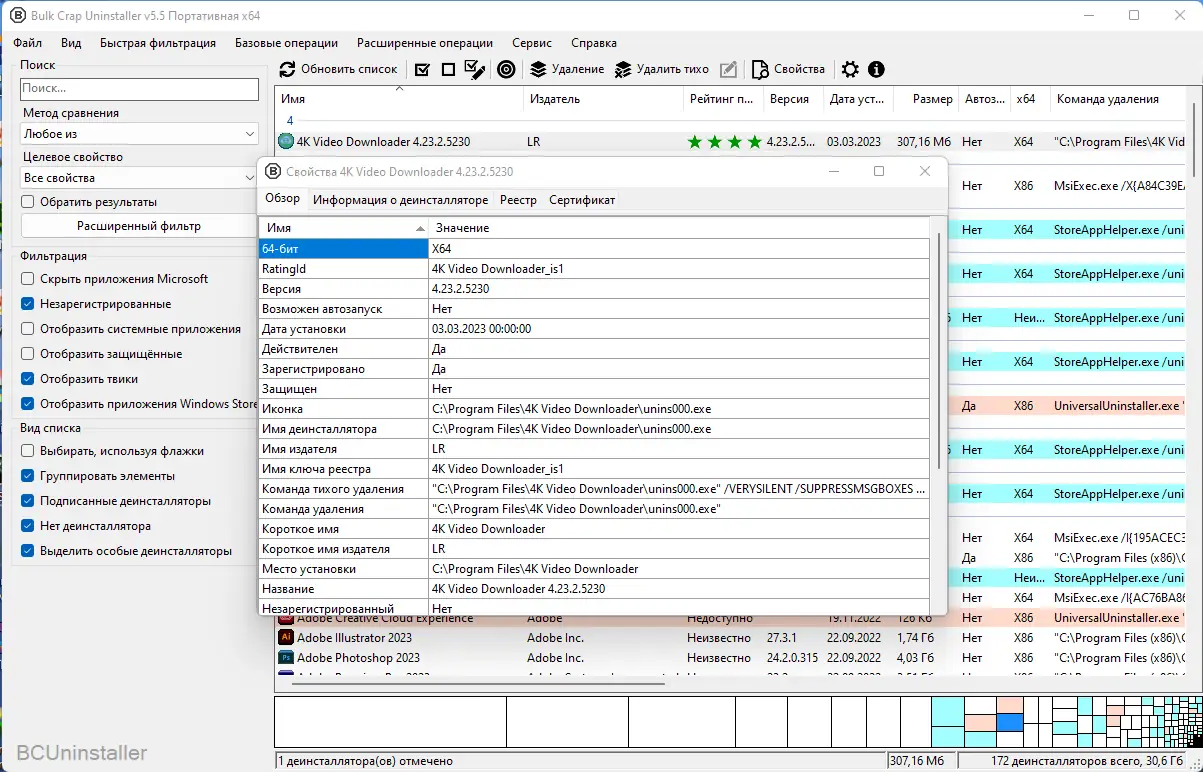Image resolution: width=1203 pixels, height=772 pixels.
Task: Click the search field Поиск...
Action: pos(139,89)
